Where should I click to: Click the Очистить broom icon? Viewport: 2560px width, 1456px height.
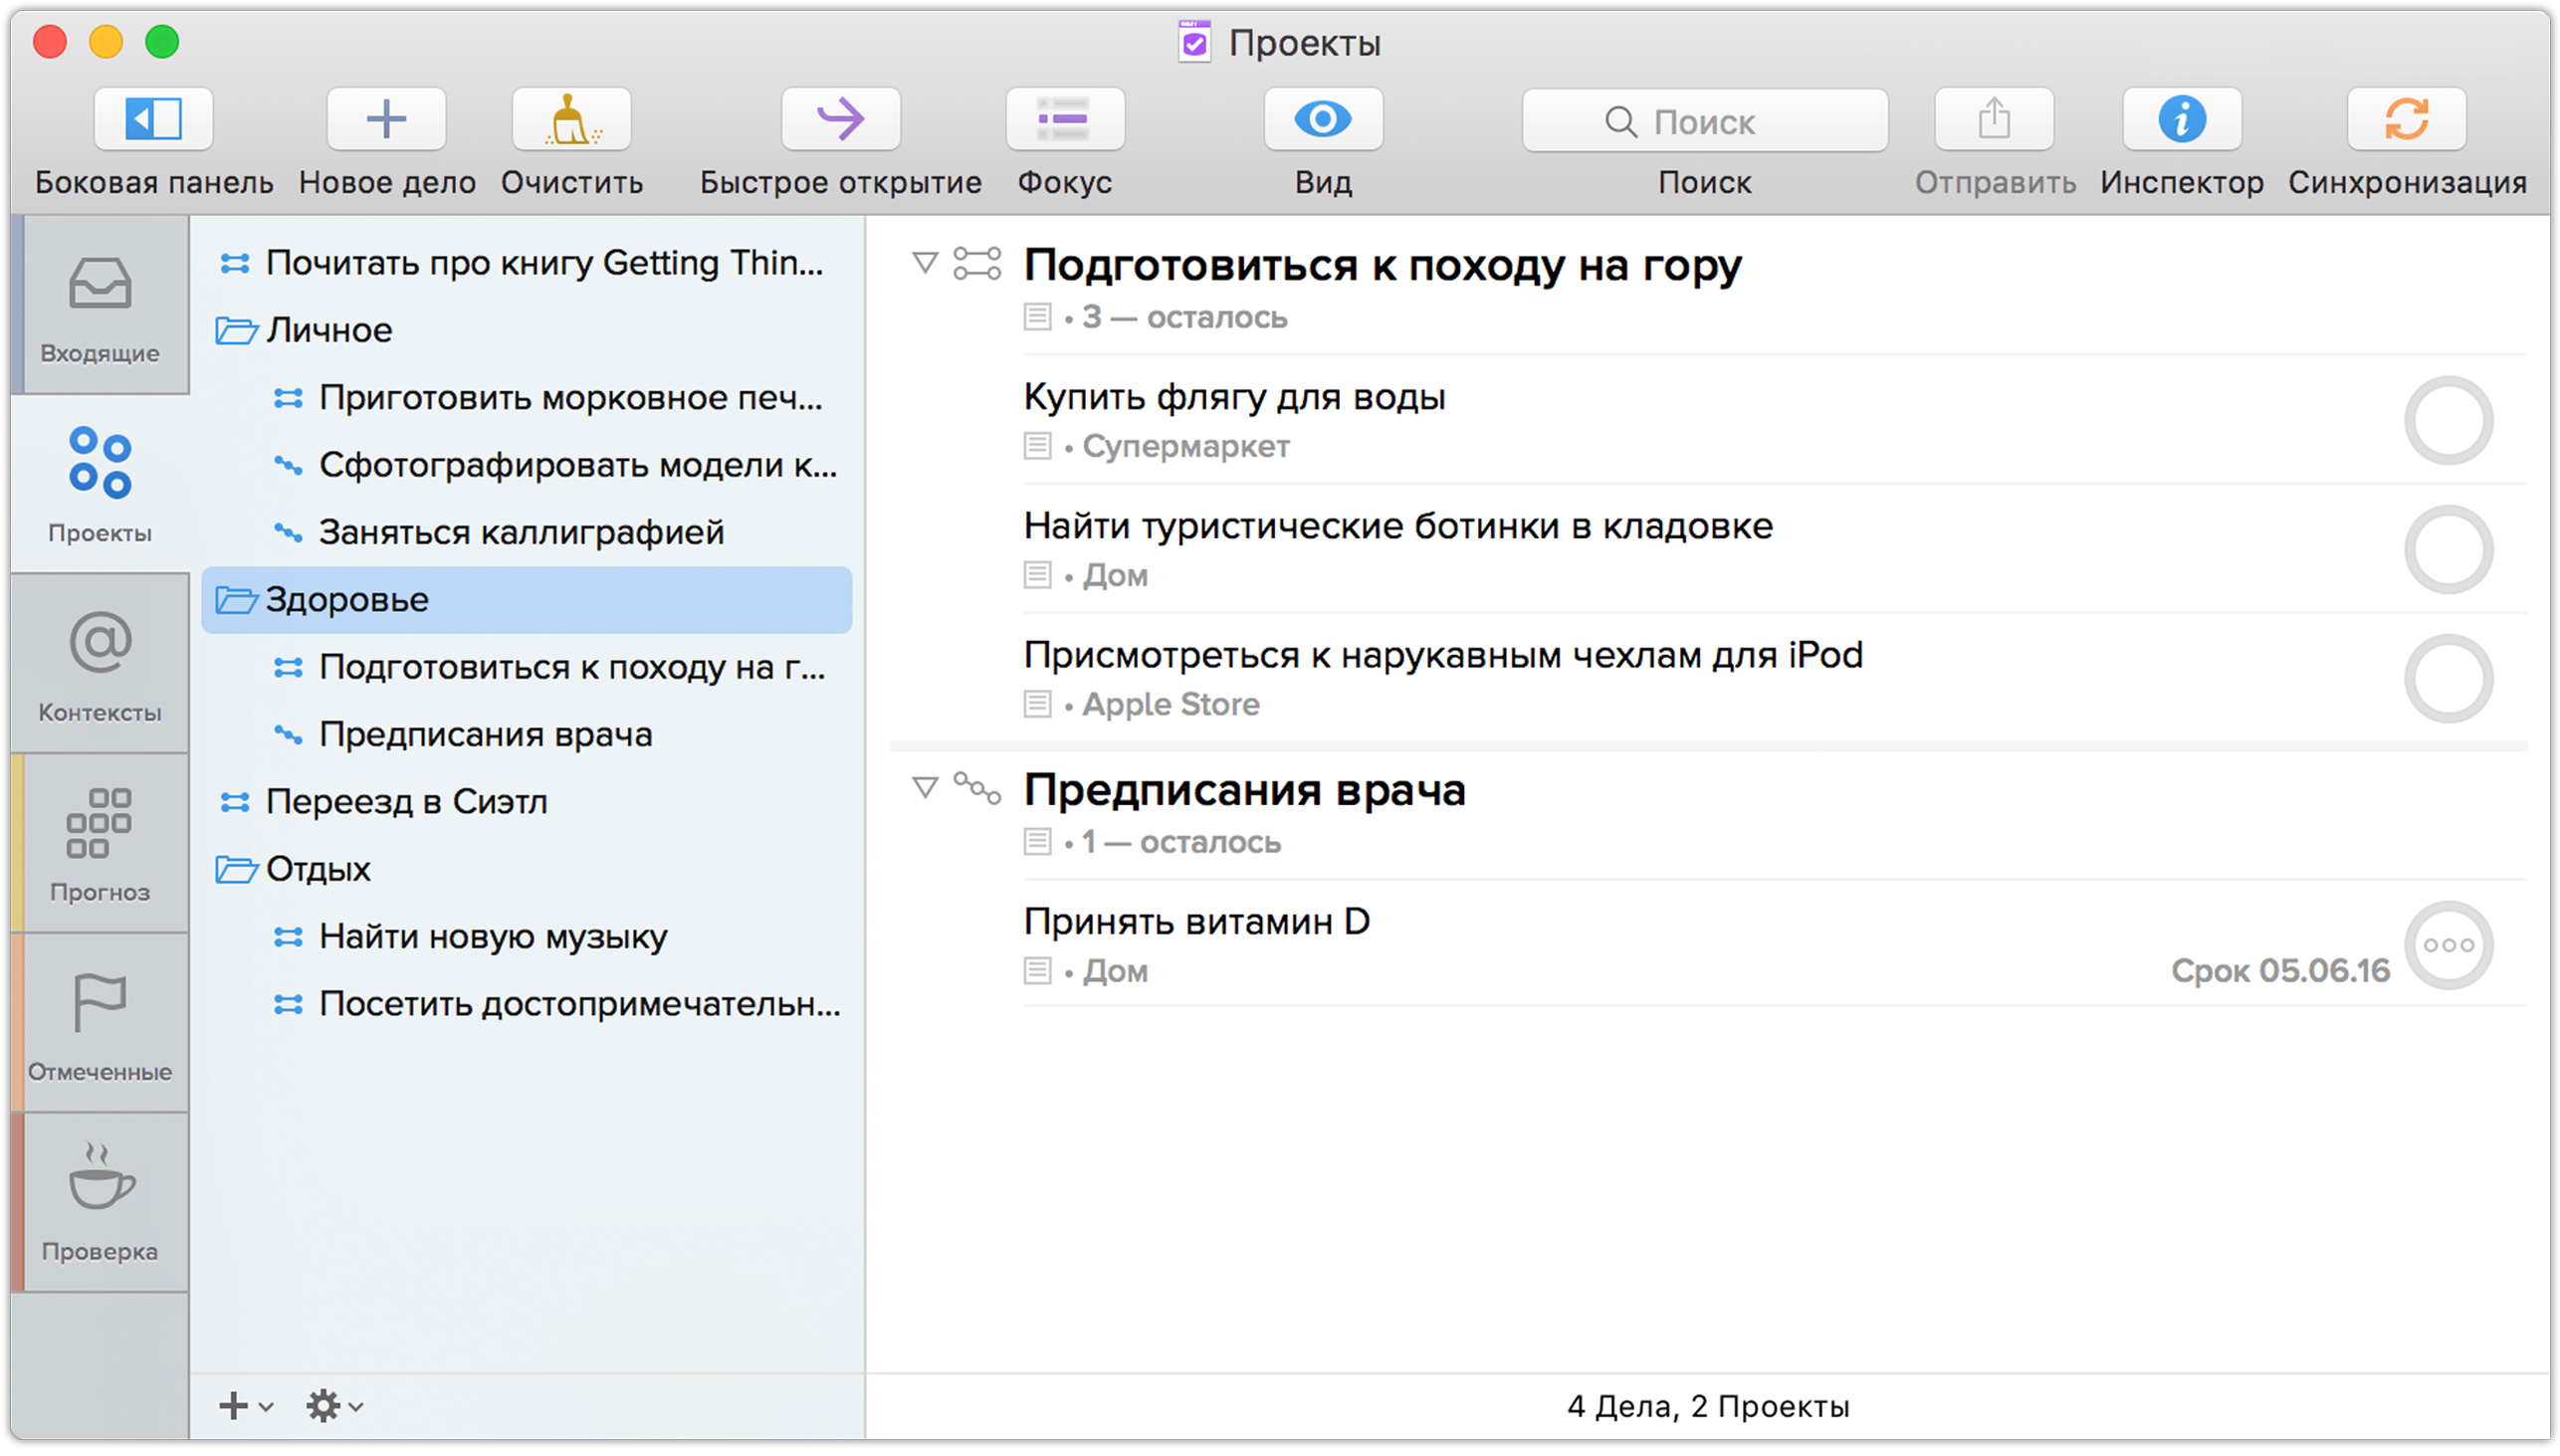click(571, 119)
